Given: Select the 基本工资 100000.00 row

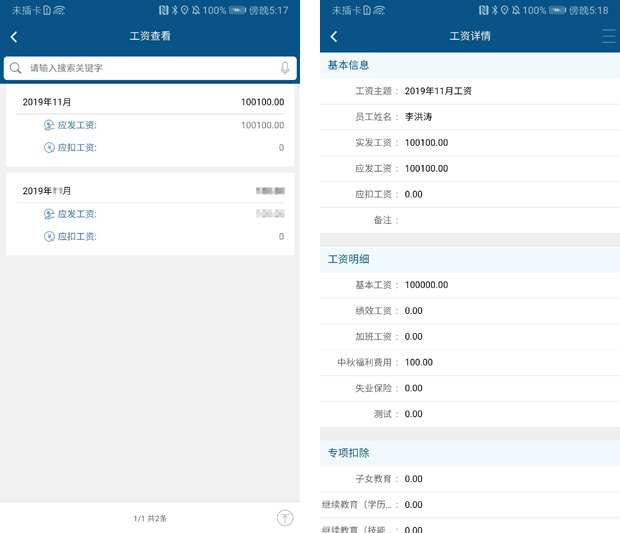Looking at the screenshot, I should tap(470, 285).
